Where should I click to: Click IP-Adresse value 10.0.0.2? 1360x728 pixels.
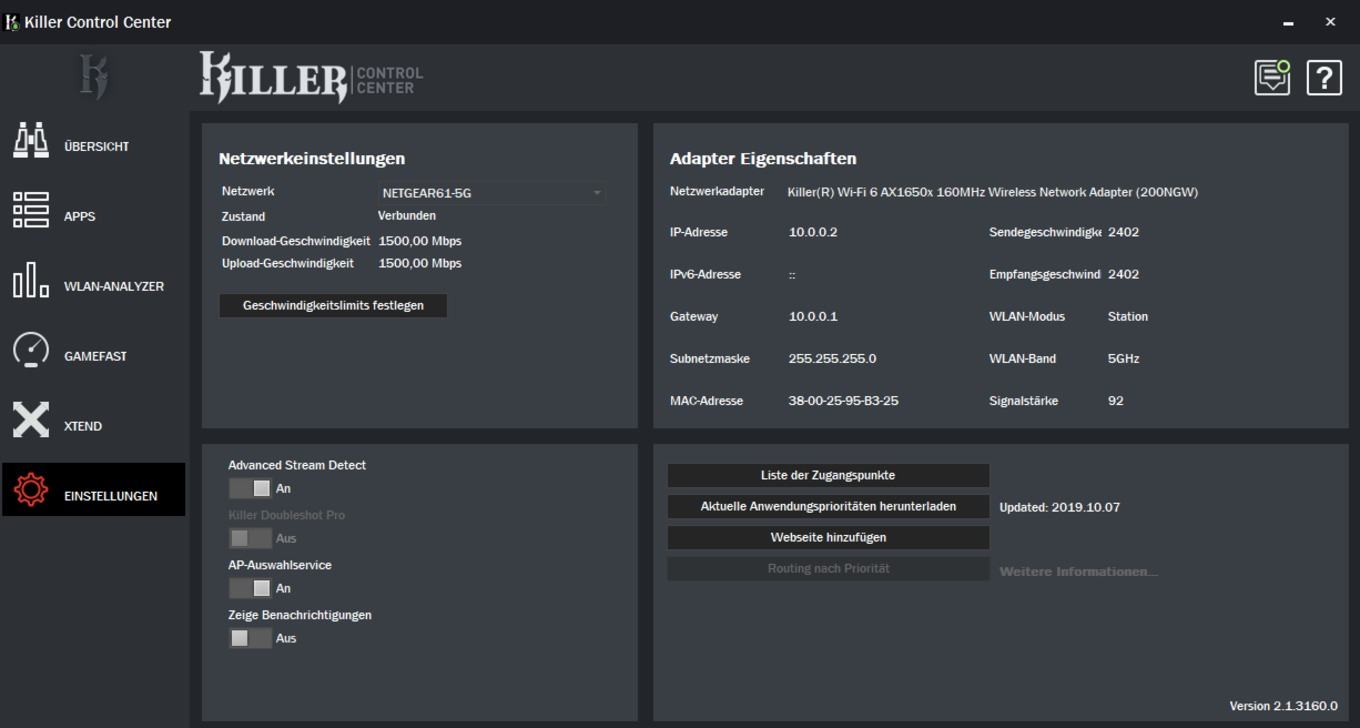point(813,232)
